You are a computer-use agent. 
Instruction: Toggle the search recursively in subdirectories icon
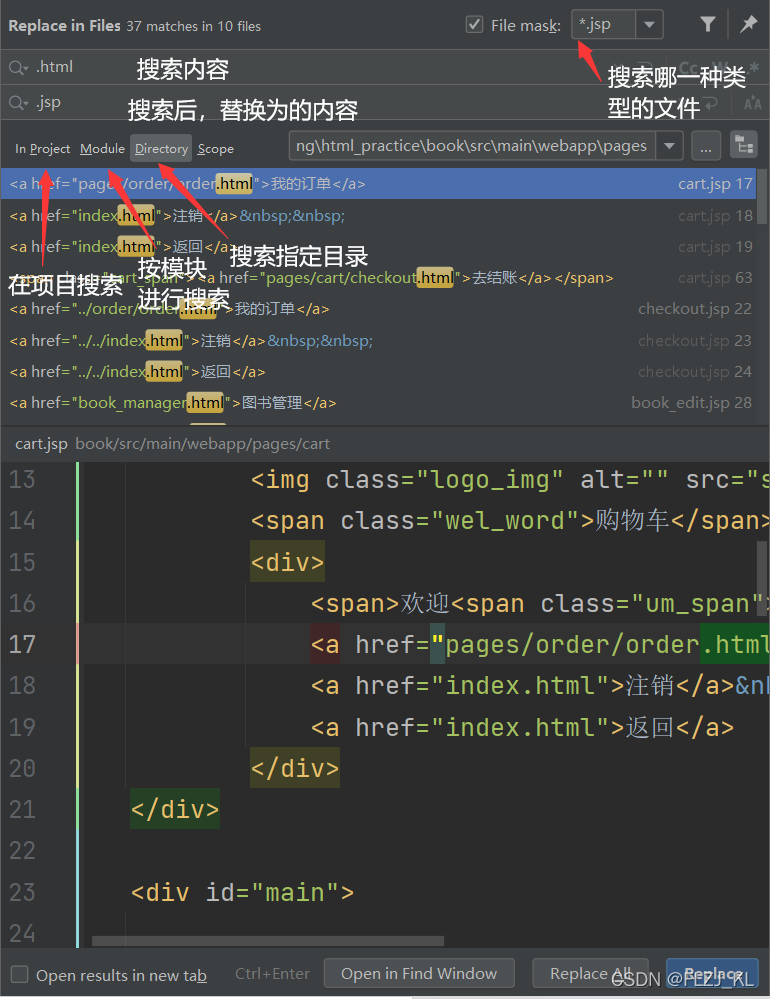[x=744, y=146]
